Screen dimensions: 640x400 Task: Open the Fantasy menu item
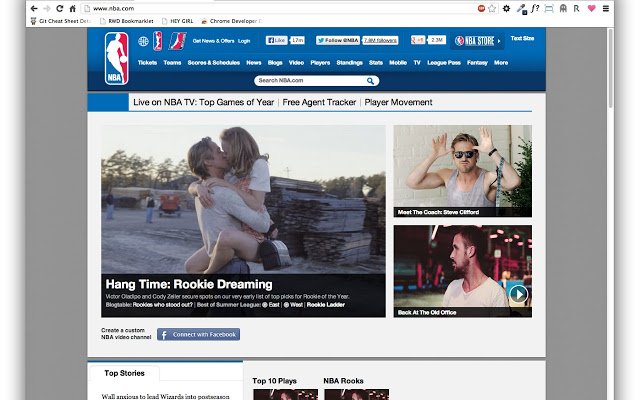477,63
